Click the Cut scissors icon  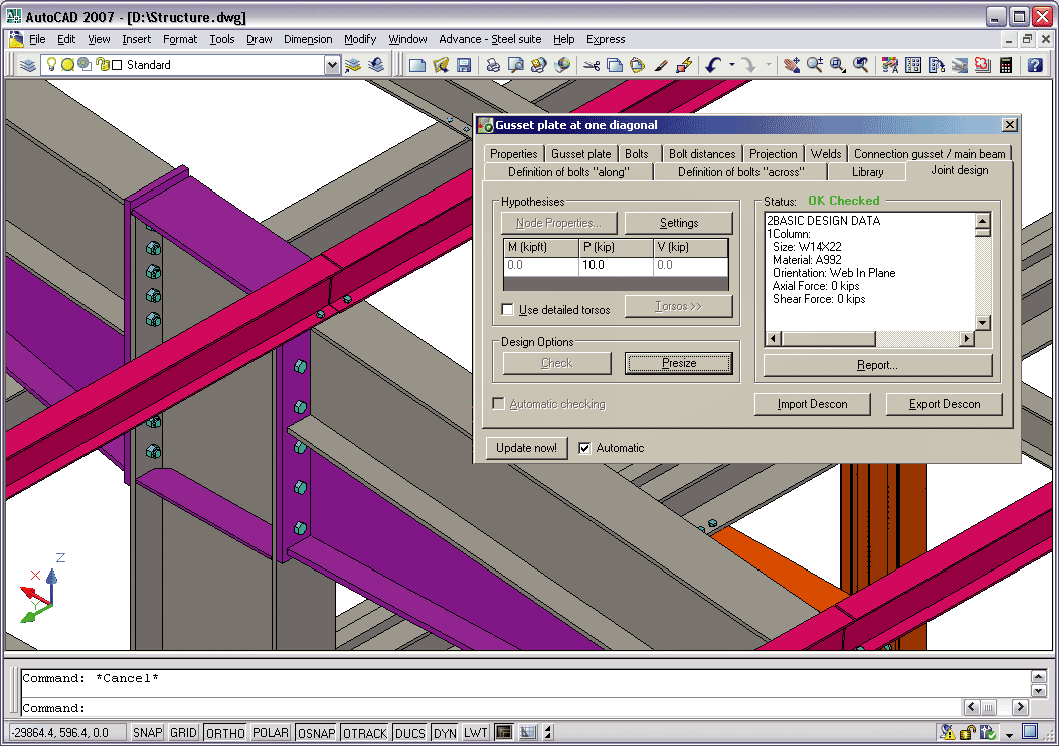(591, 65)
